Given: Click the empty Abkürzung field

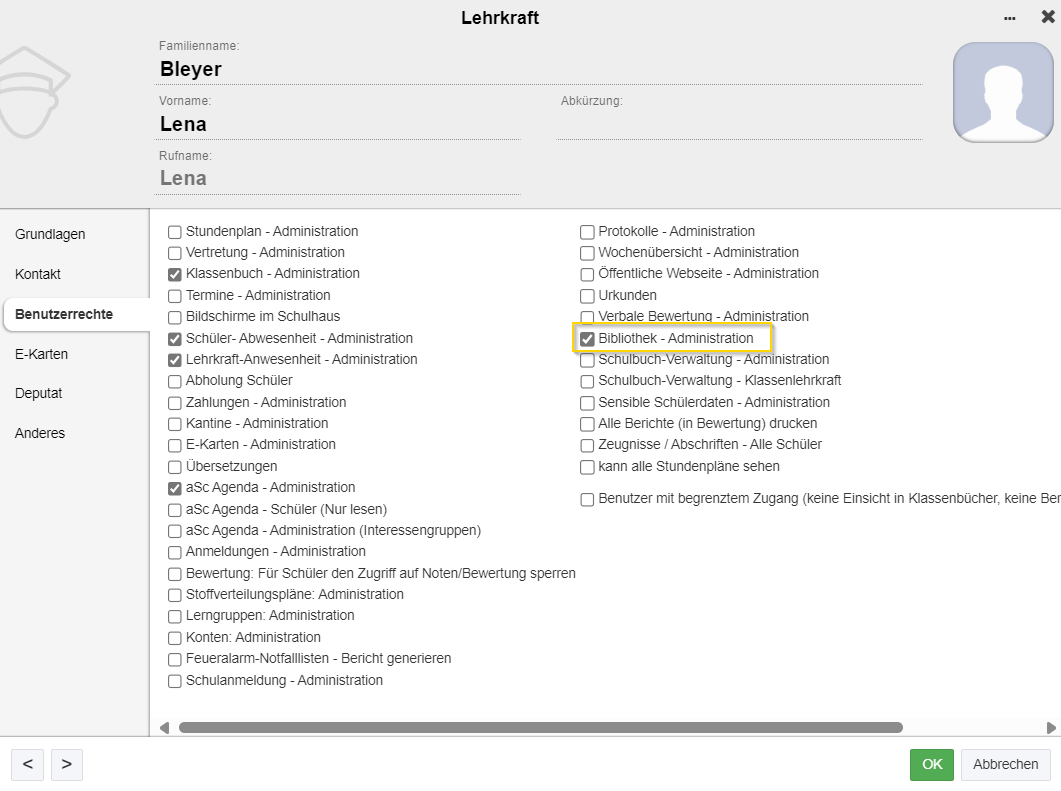Looking at the screenshot, I should (739, 125).
